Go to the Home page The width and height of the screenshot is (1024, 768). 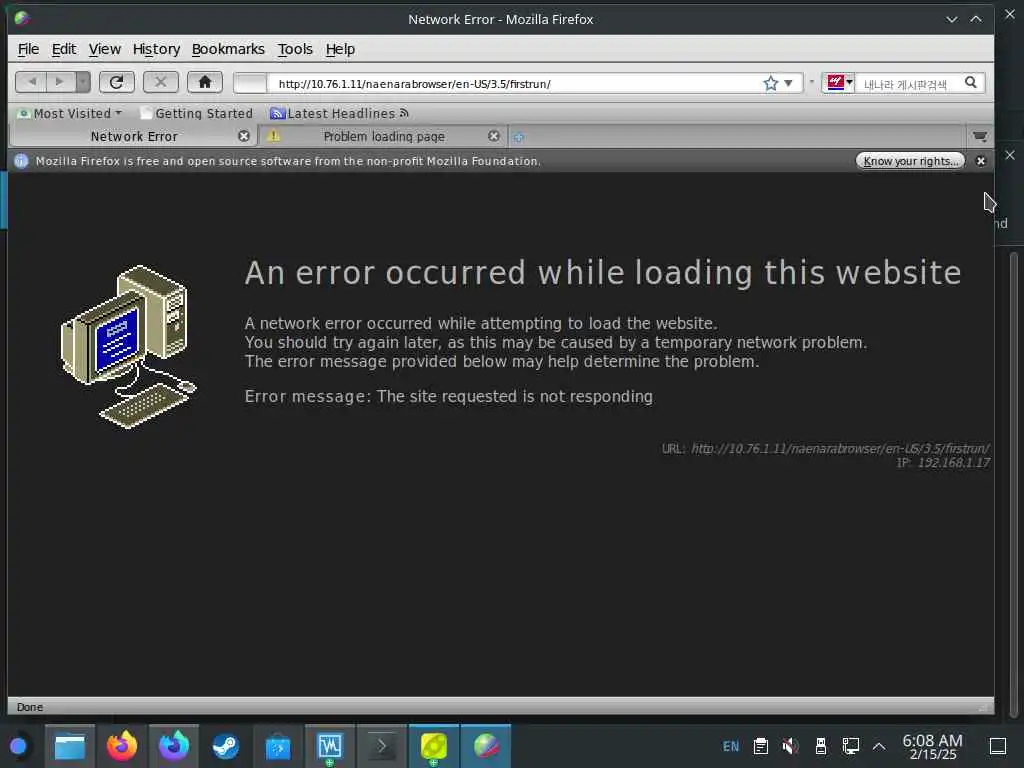(x=204, y=82)
